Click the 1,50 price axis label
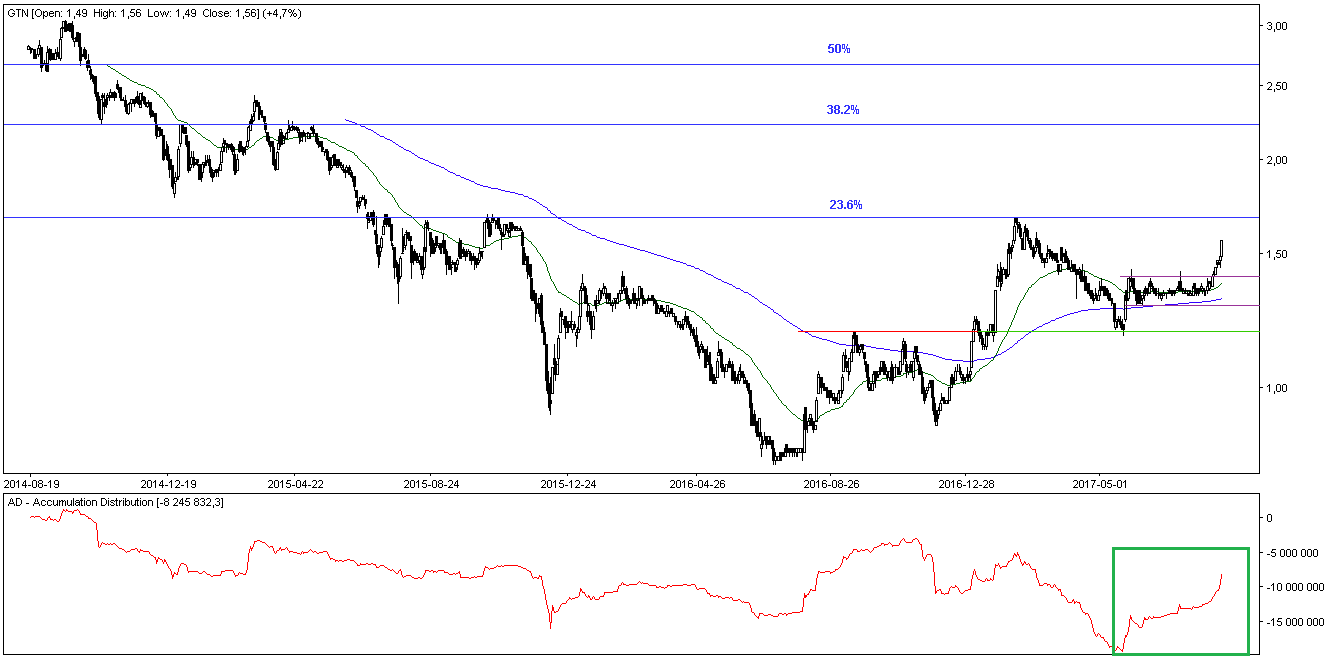Screen dimensions: 1329x657 coord(1275,254)
